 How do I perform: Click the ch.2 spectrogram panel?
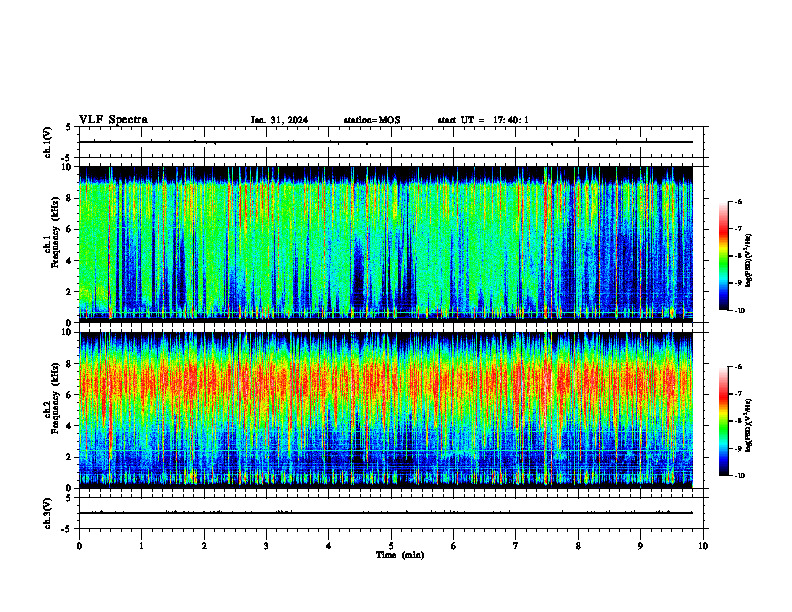[x=386, y=410]
